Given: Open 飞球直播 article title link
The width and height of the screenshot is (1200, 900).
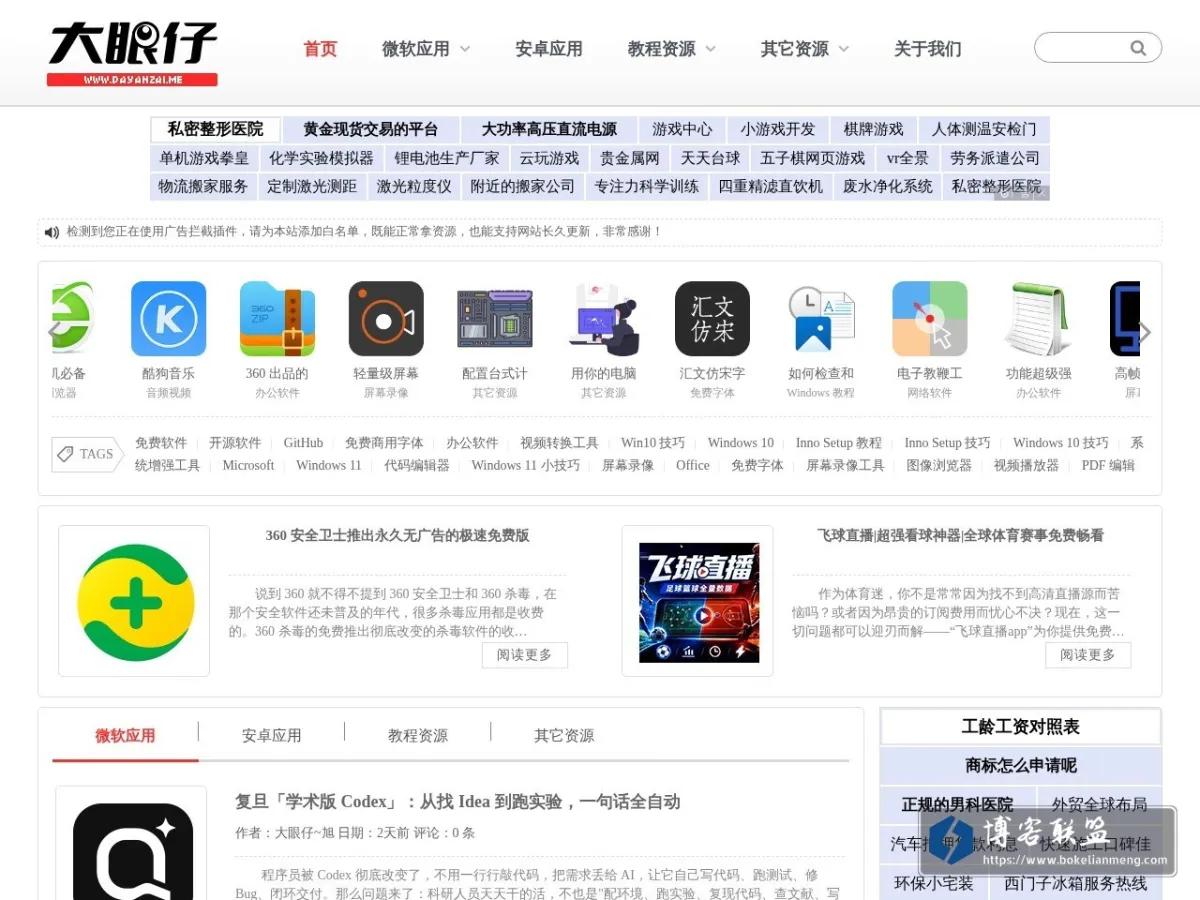Looking at the screenshot, I should tap(960, 536).
